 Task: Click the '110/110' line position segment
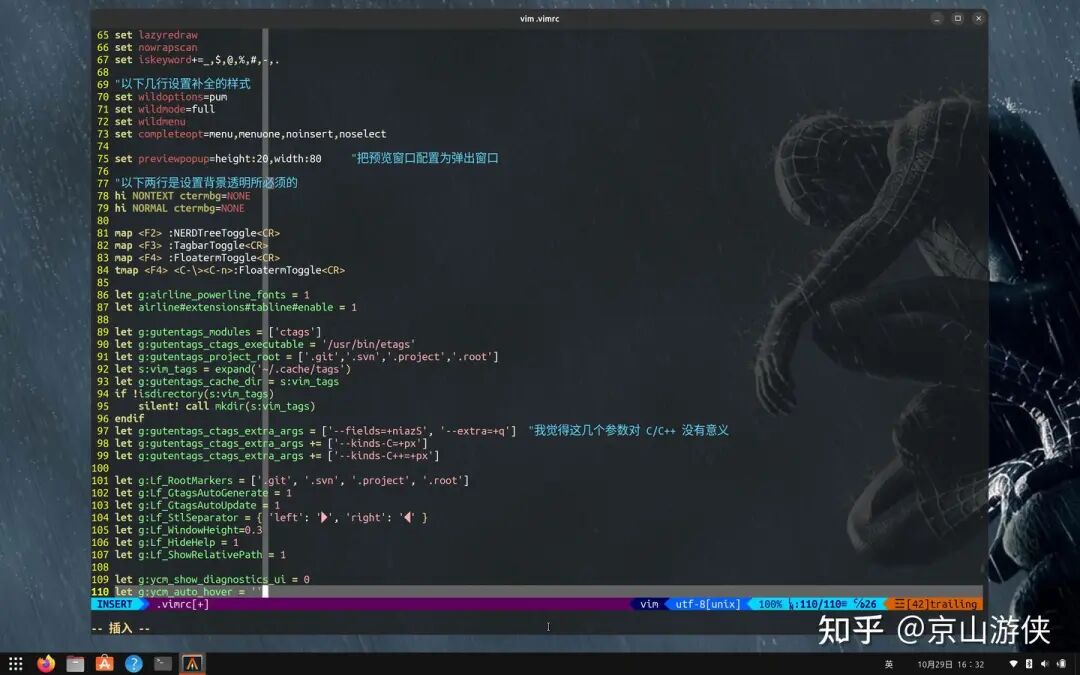point(818,604)
